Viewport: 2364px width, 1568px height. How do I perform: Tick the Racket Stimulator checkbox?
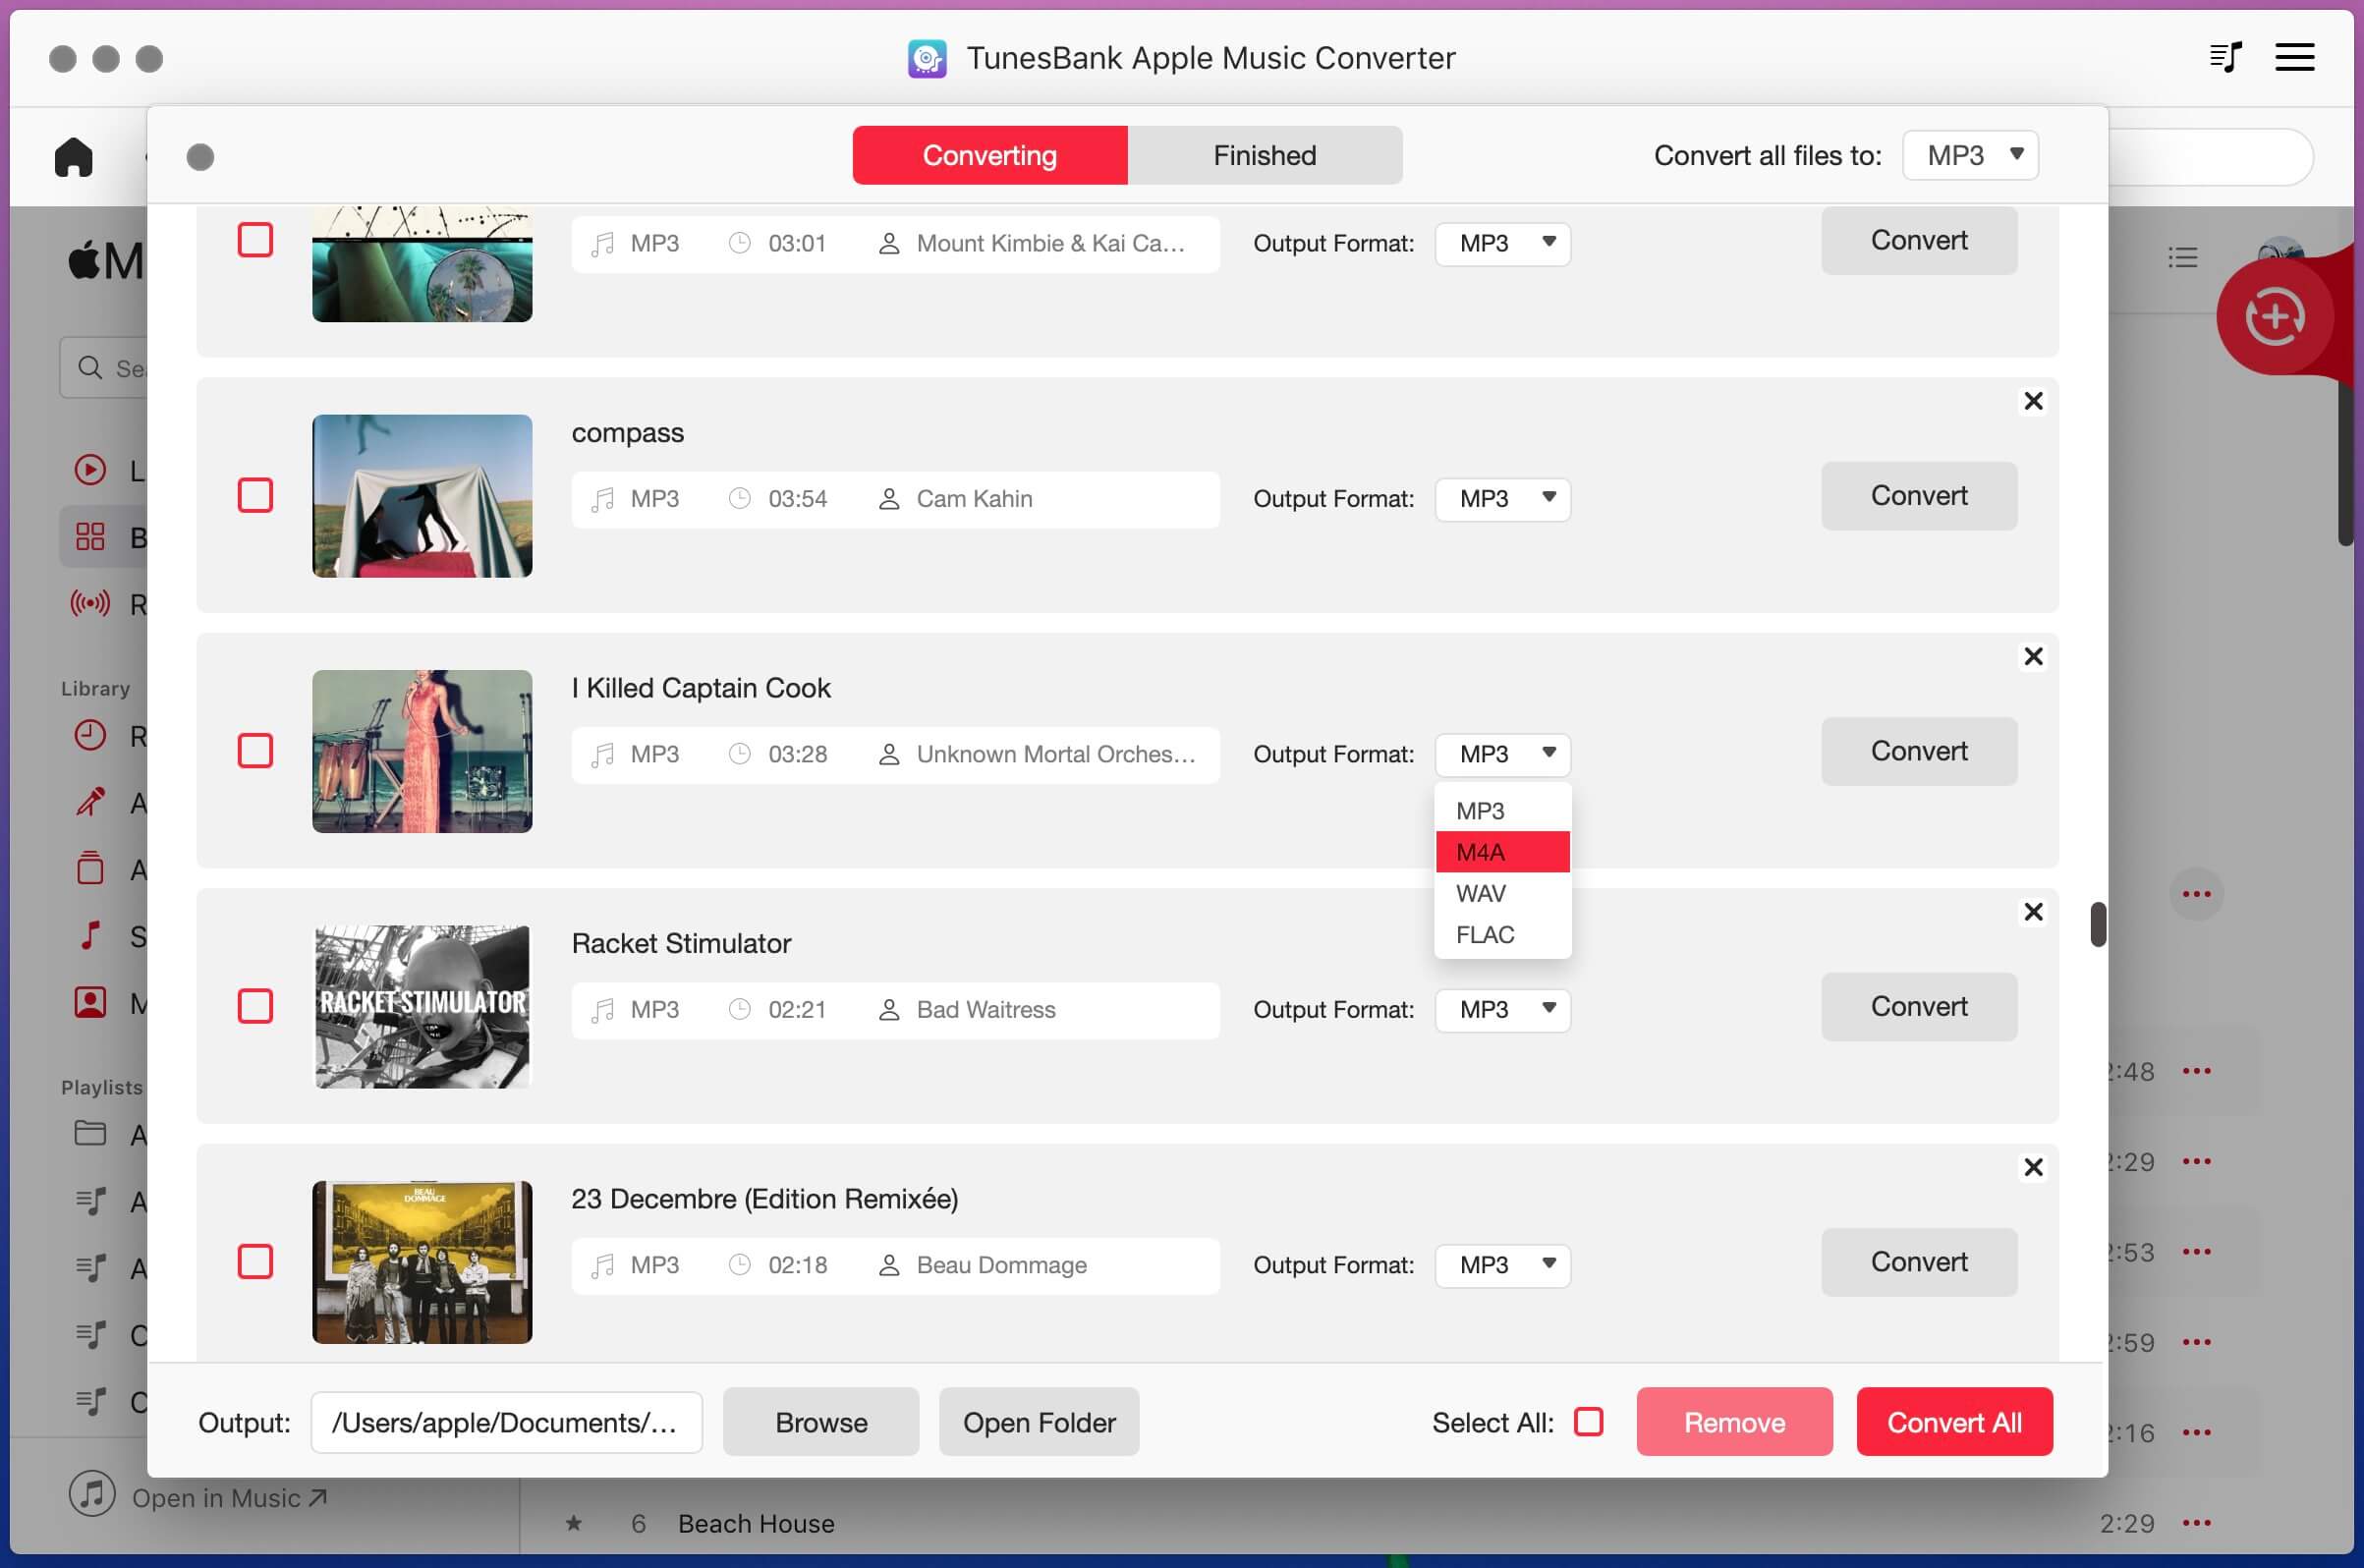tap(255, 1006)
